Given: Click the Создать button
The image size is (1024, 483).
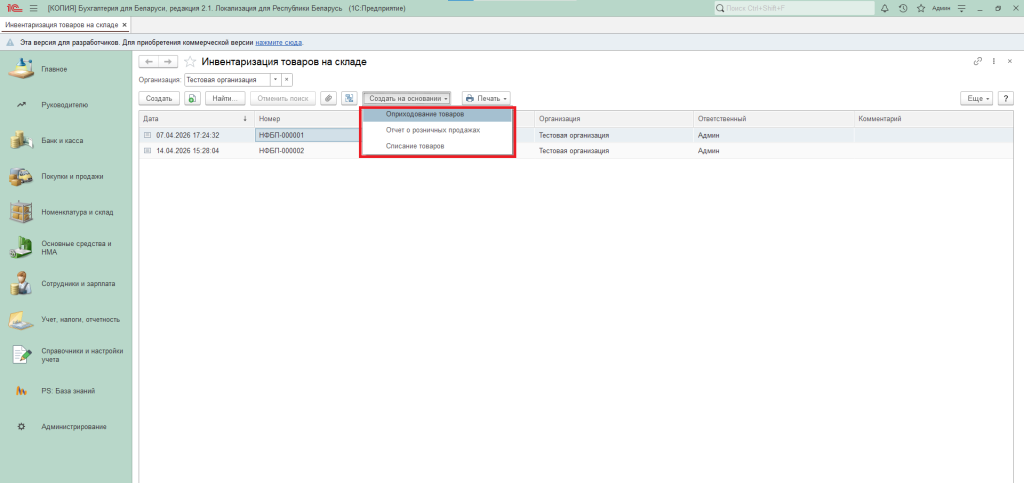Looking at the screenshot, I should point(159,98).
